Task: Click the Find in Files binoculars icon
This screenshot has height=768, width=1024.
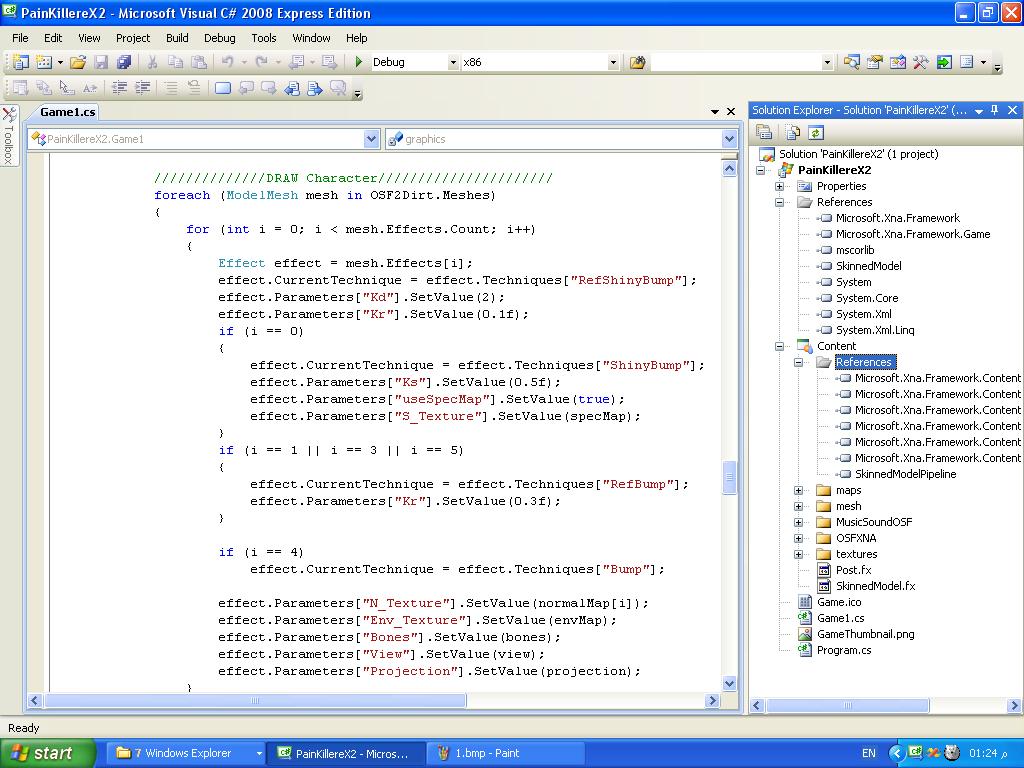Action: (x=637, y=62)
